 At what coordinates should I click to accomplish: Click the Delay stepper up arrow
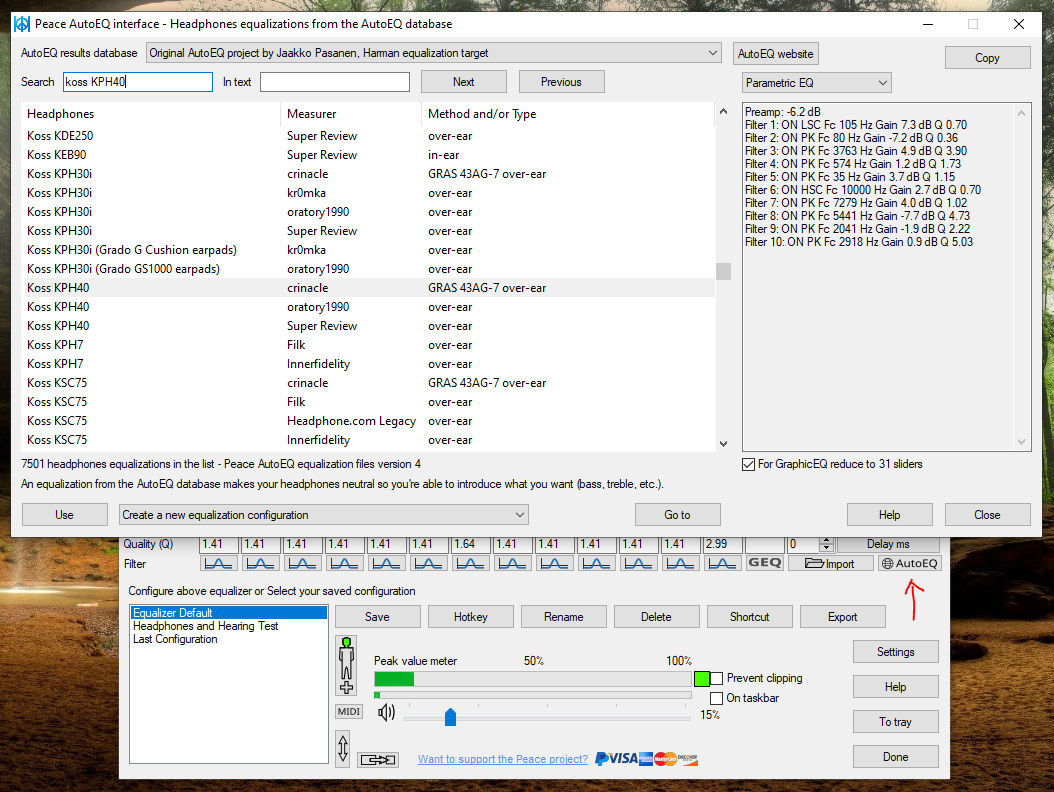pyautogui.click(x=827, y=541)
